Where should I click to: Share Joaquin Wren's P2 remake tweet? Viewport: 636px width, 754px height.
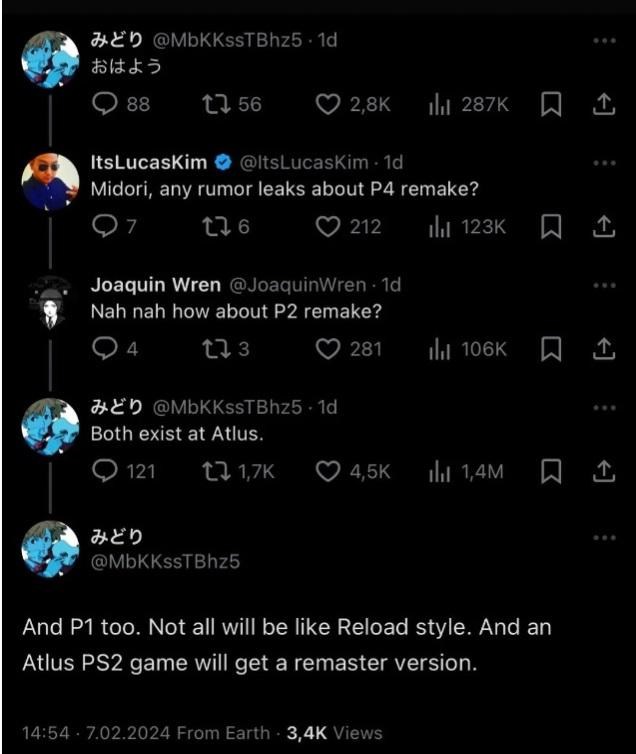[603, 349]
